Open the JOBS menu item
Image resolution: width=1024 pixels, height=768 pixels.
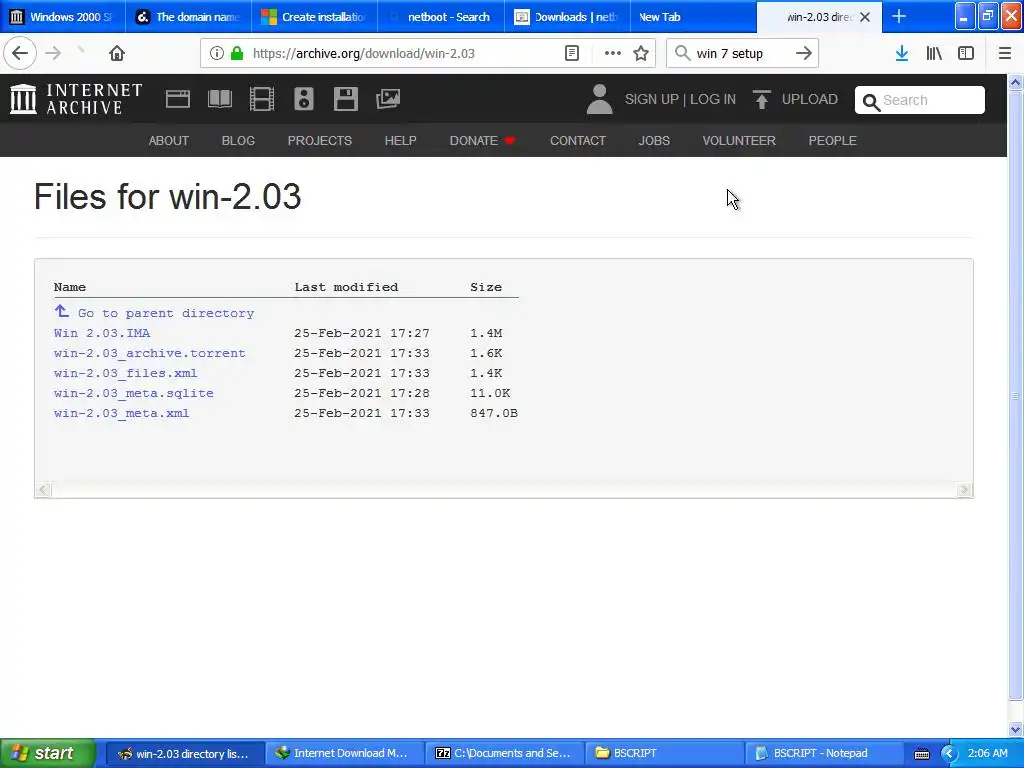point(654,140)
